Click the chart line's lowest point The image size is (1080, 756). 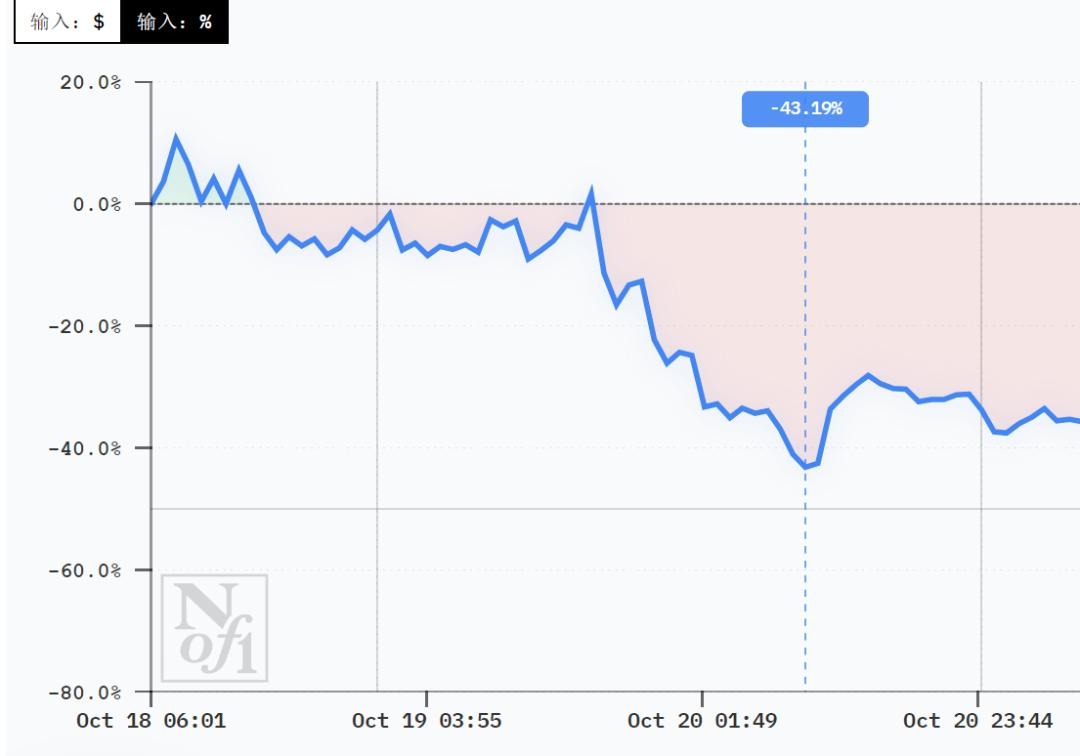tap(805, 467)
